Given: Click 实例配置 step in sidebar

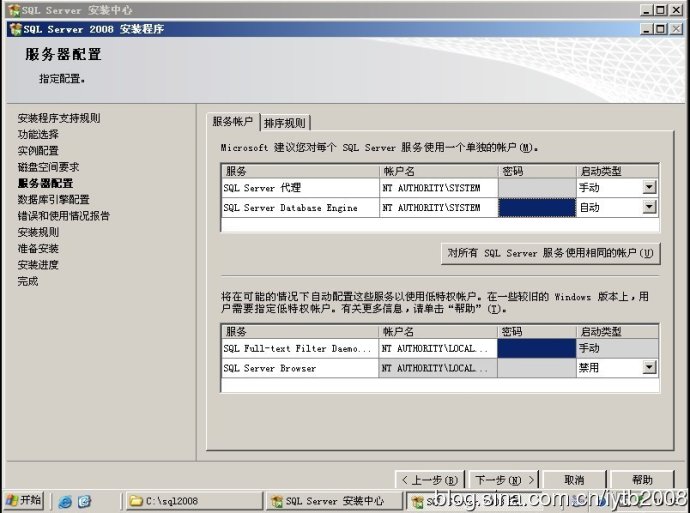Looking at the screenshot, I should tap(38, 150).
